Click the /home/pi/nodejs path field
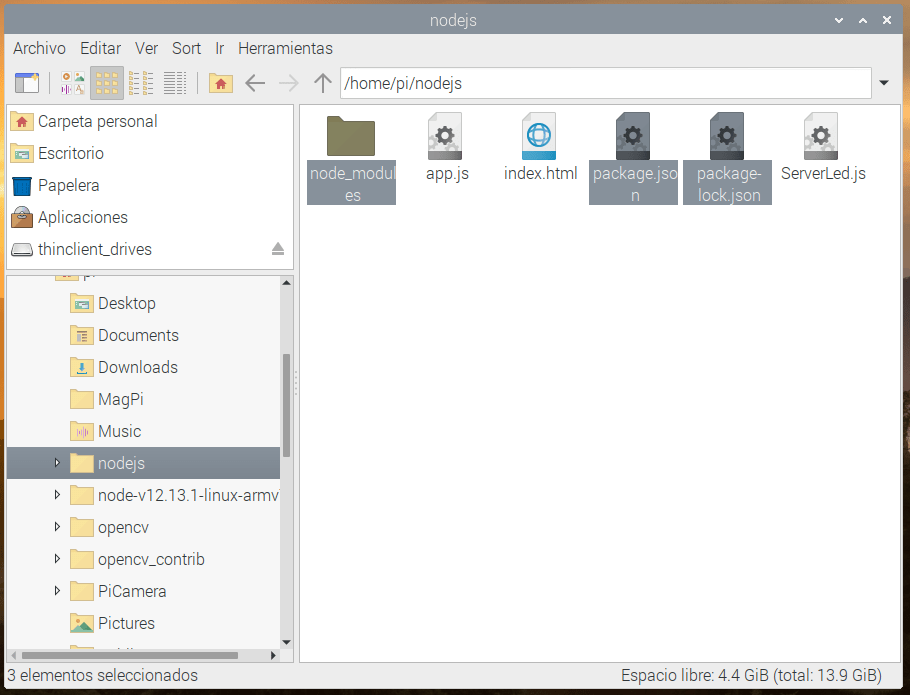 (605, 83)
